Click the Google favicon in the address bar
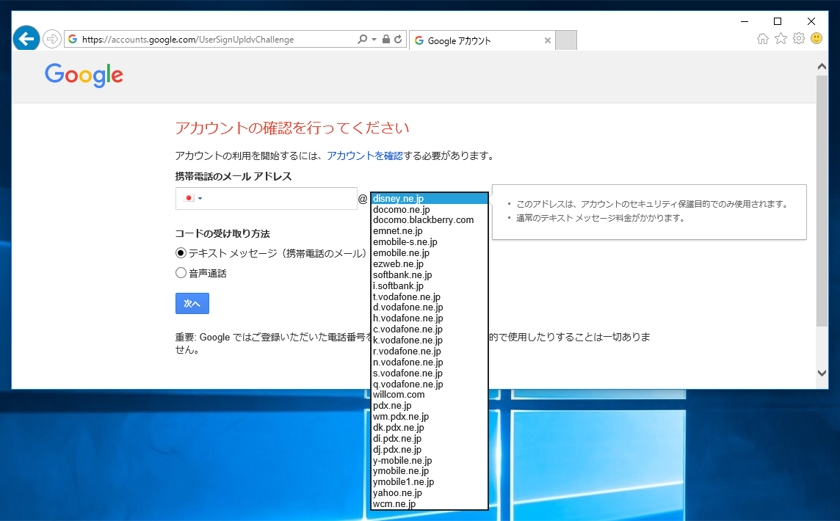Viewport: 840px width, 521px height. [x=73, y=39]
